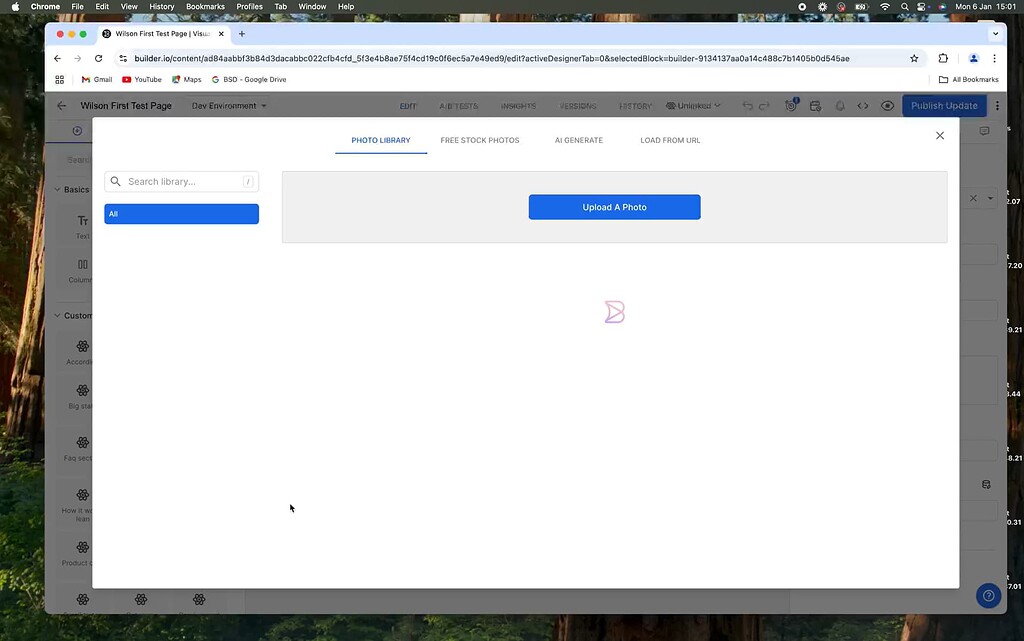Open notifications via the bell icon

[x=840, y=105]
